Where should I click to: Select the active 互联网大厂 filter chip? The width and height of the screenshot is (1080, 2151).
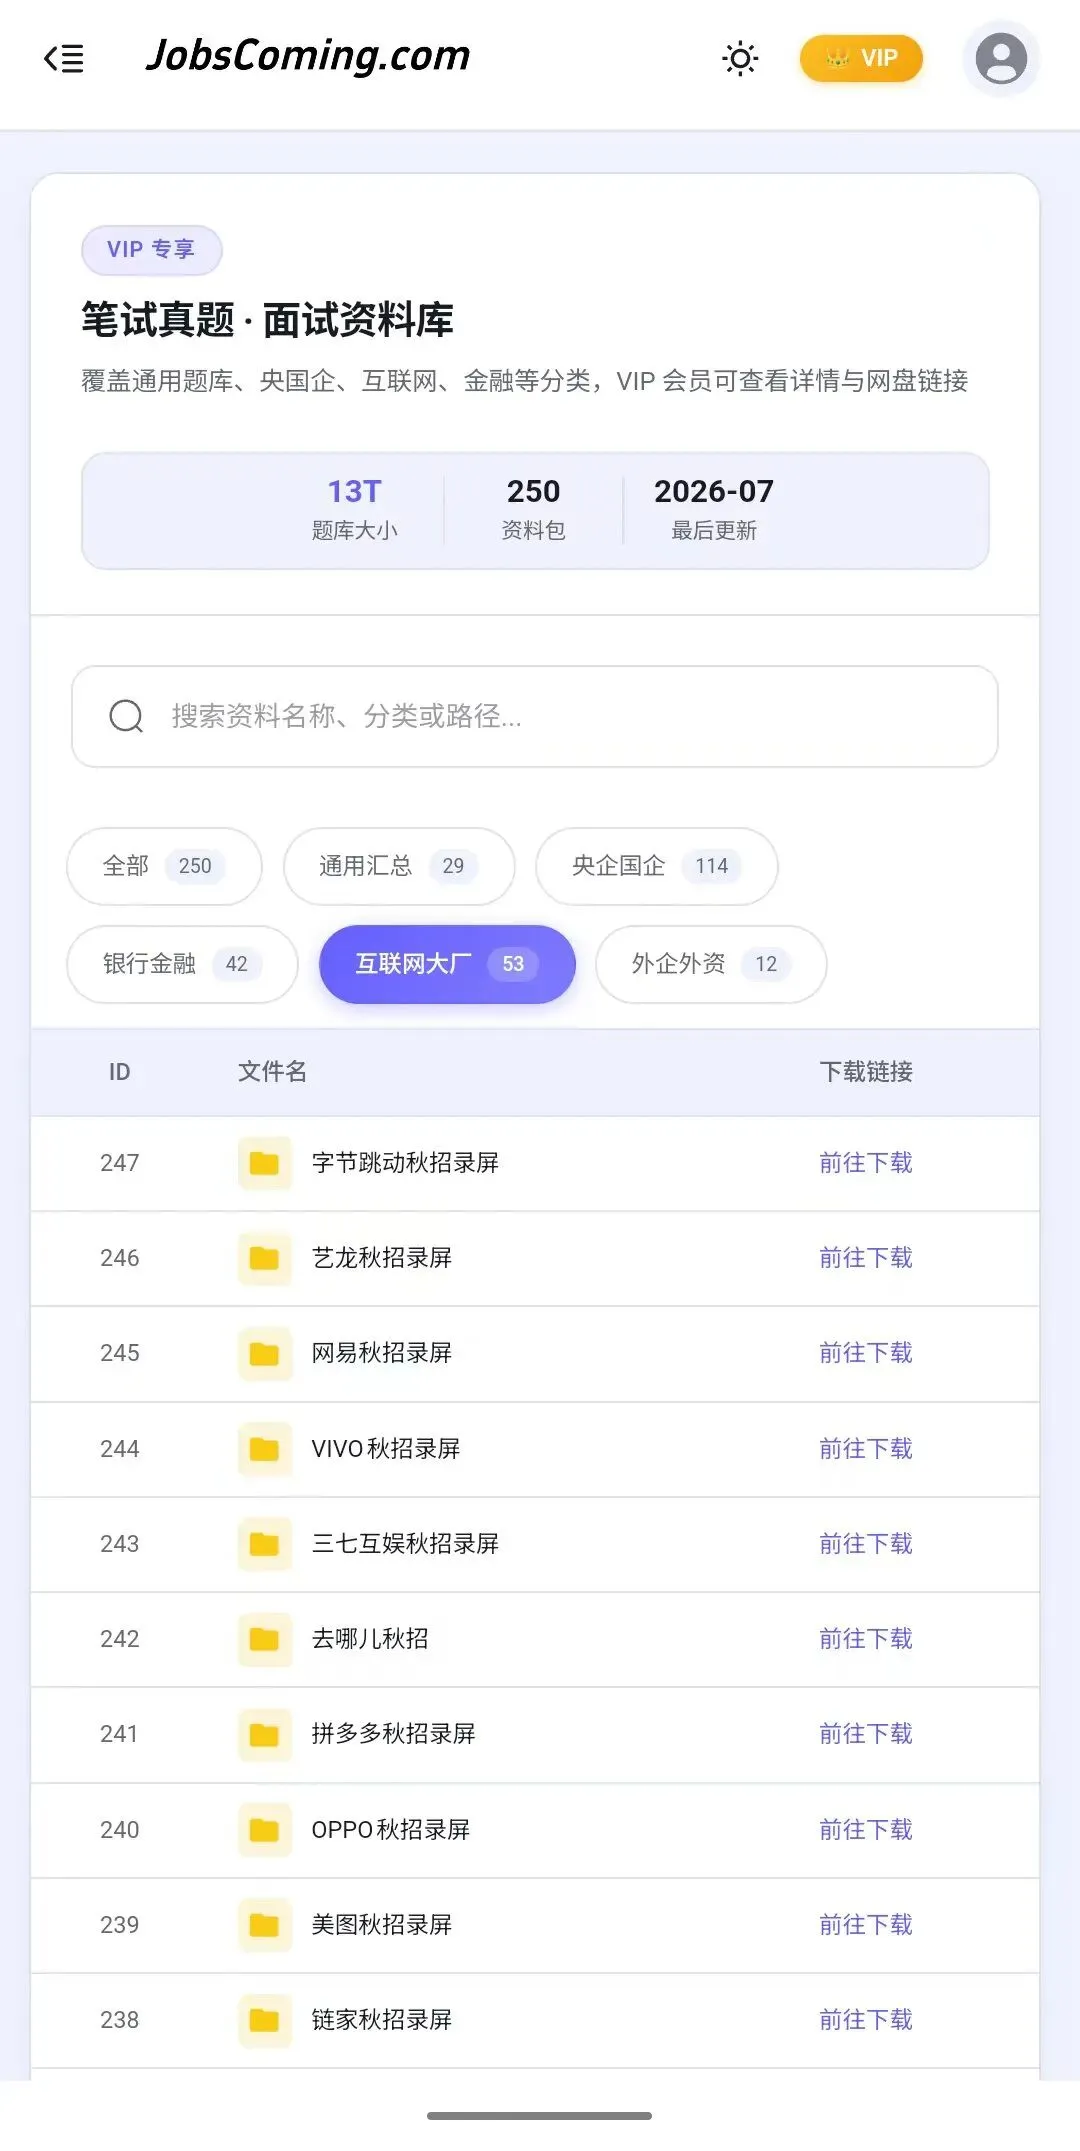447,964
